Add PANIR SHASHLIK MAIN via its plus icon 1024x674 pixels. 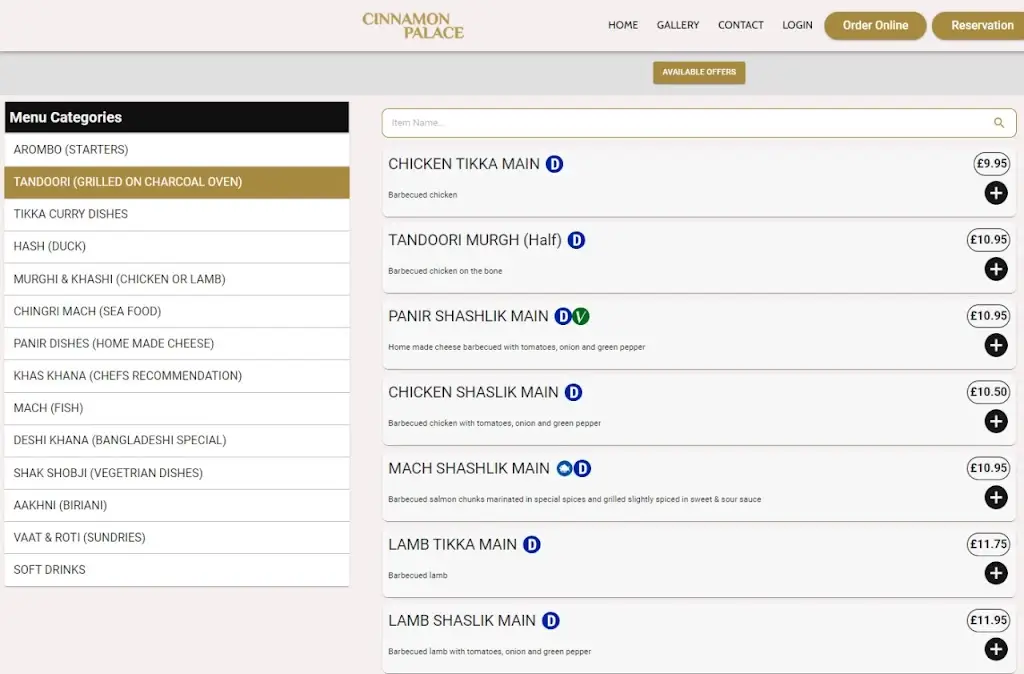[x=996, y=345]
